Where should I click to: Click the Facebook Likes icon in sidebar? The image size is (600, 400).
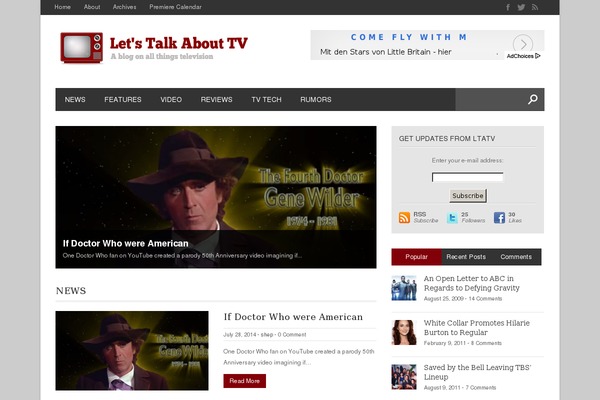[499, 218]
